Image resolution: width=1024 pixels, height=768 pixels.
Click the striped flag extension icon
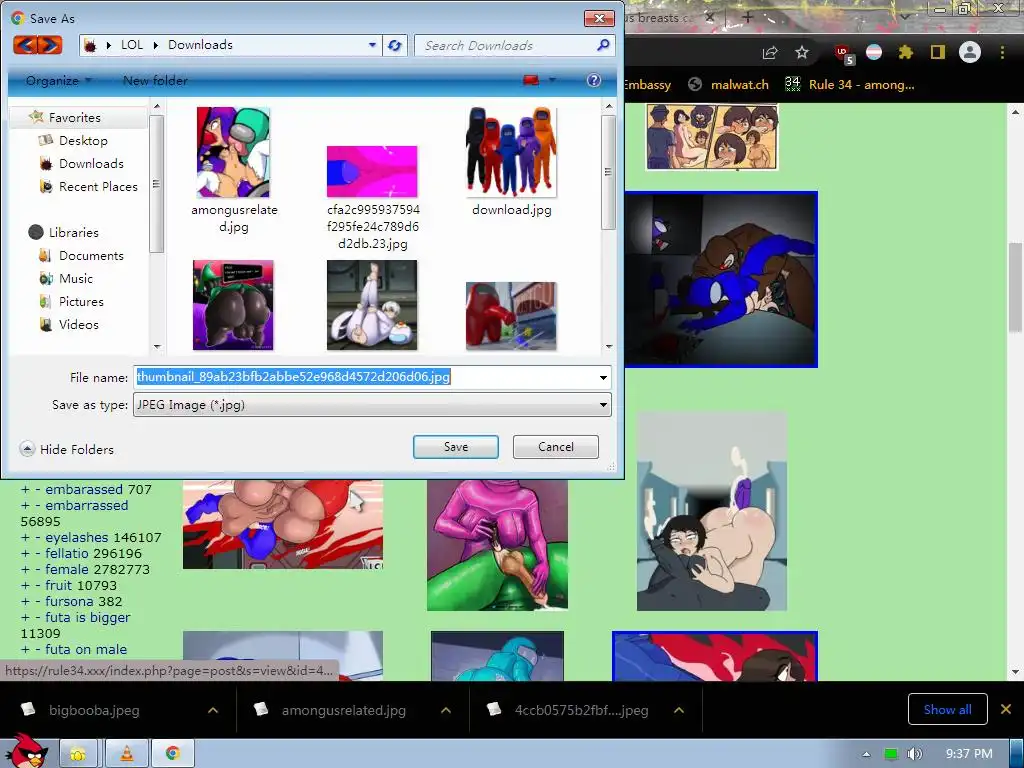click(x=874, y=52)
